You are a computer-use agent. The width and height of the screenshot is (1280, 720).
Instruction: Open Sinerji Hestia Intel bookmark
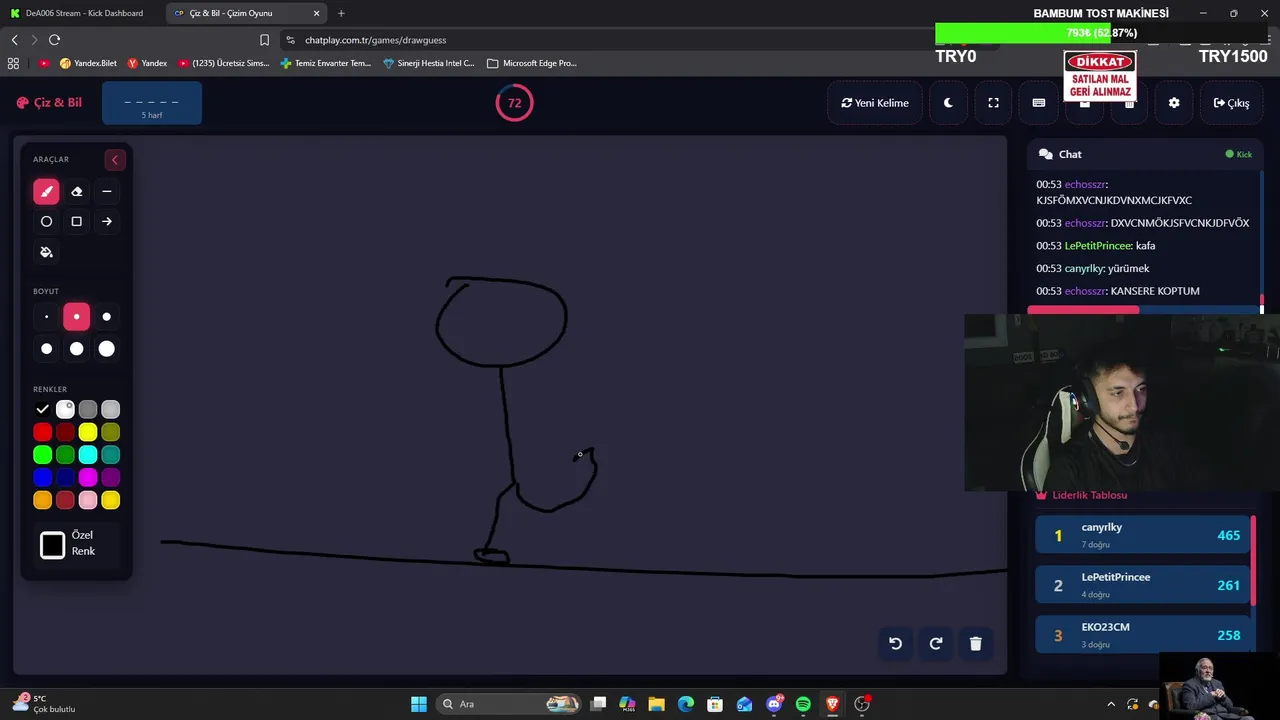click(x=429, y=63)
